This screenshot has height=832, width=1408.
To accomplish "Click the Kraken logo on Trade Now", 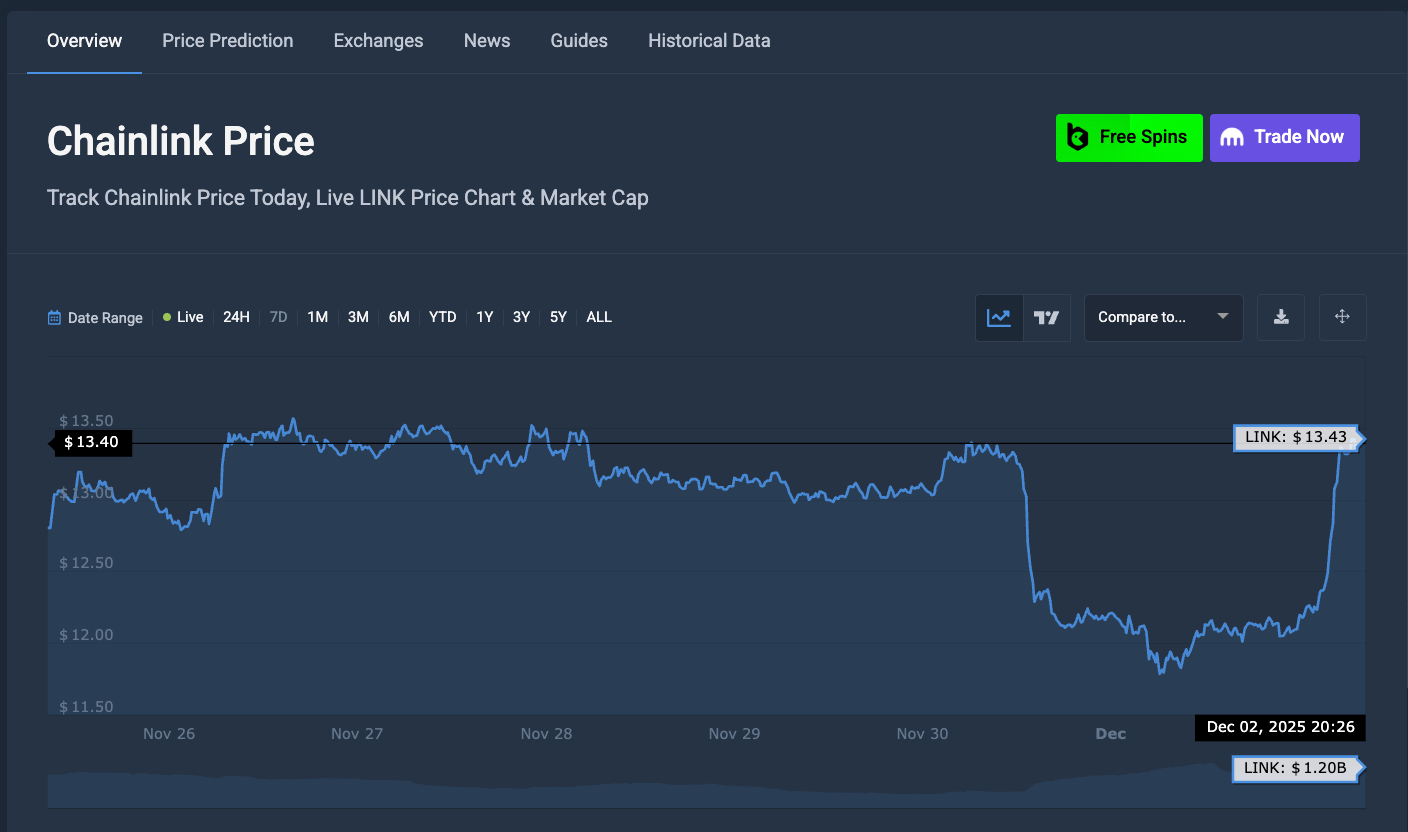I will pos(1232,138).
